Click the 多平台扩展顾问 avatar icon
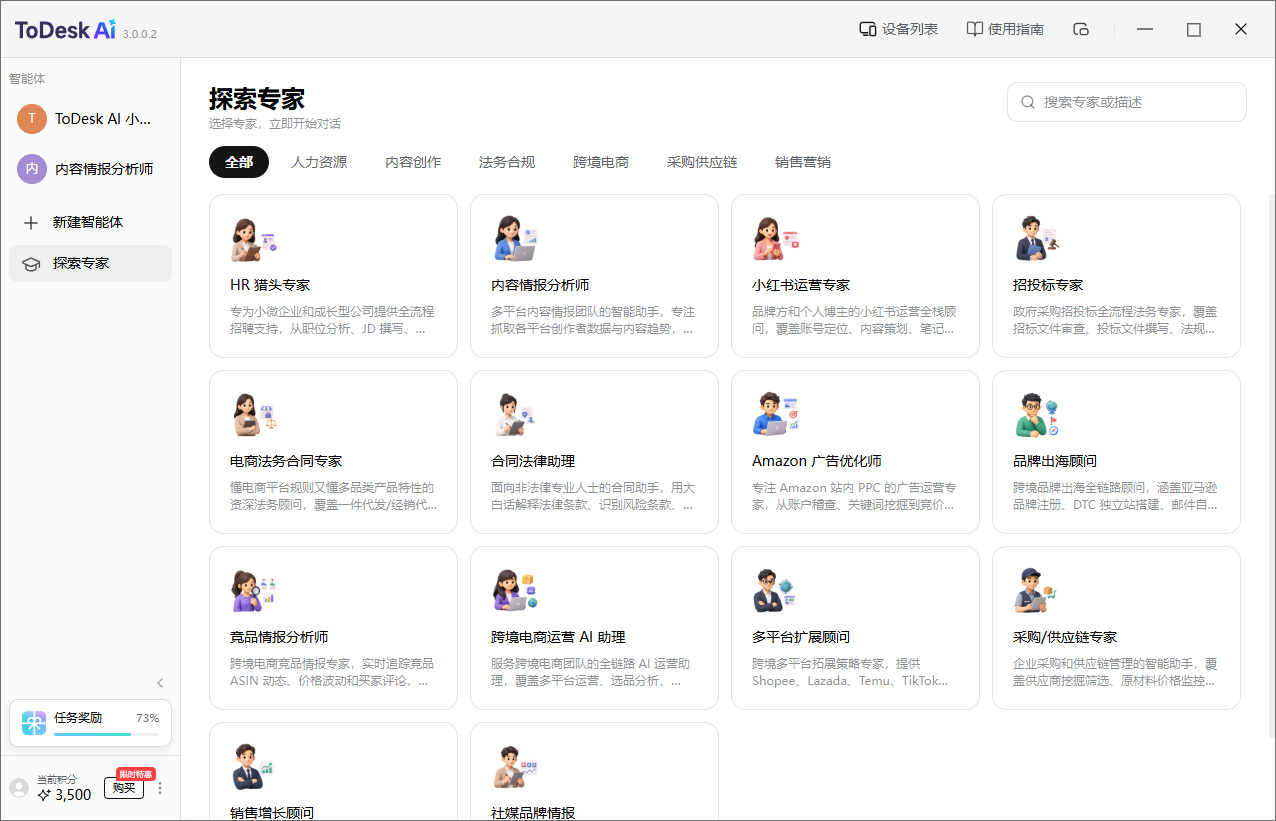1276x821 pixels. [774, 592]
